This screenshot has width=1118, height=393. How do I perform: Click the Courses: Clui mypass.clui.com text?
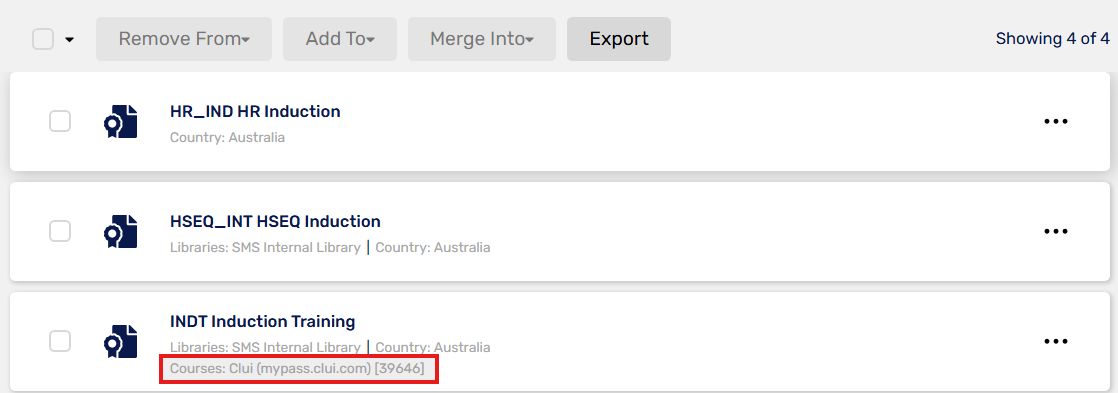tap(297, 369)
